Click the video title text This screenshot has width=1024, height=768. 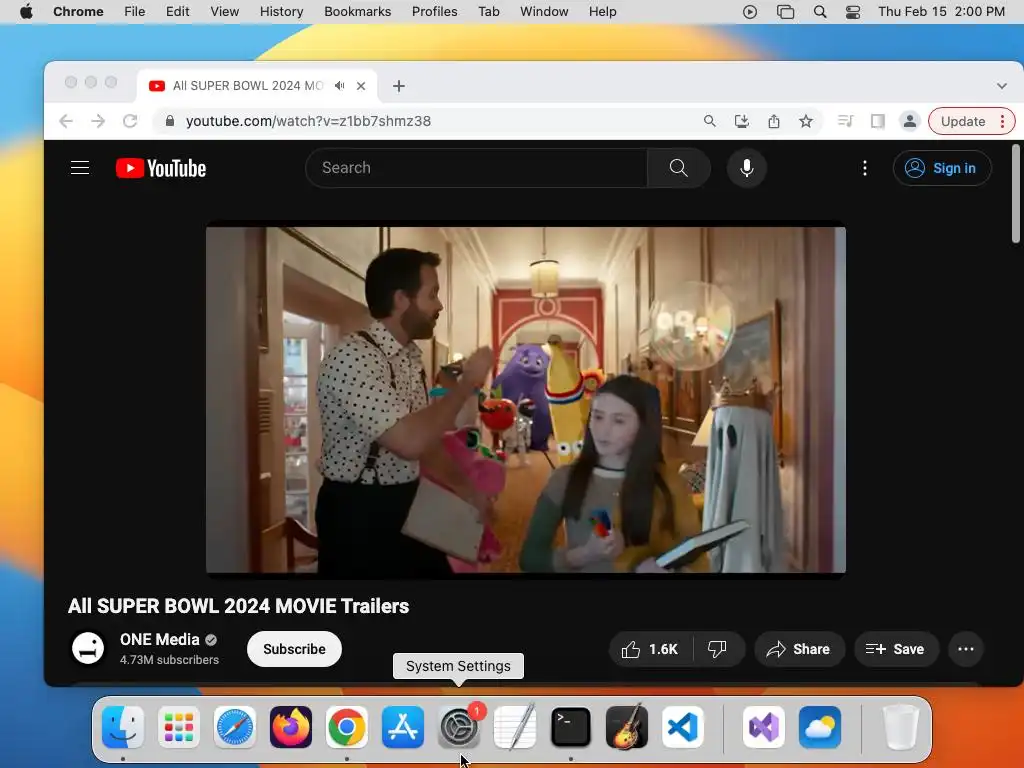(x=238, y=606)
